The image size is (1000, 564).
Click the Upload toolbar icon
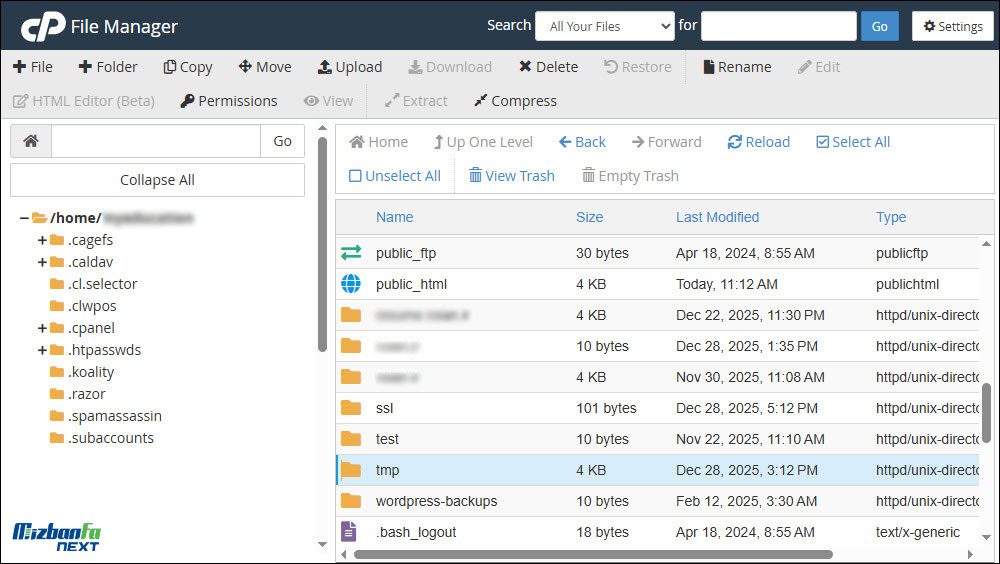pos(325,67)
